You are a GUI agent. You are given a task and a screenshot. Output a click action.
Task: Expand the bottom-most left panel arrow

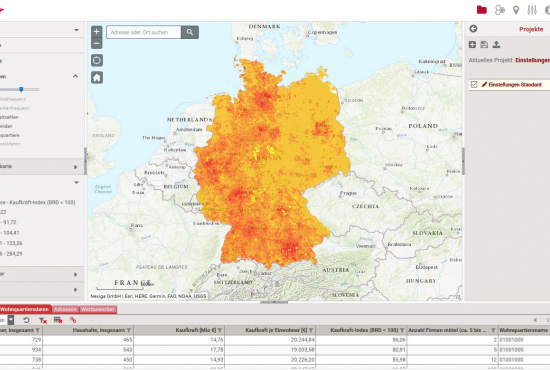75,290
